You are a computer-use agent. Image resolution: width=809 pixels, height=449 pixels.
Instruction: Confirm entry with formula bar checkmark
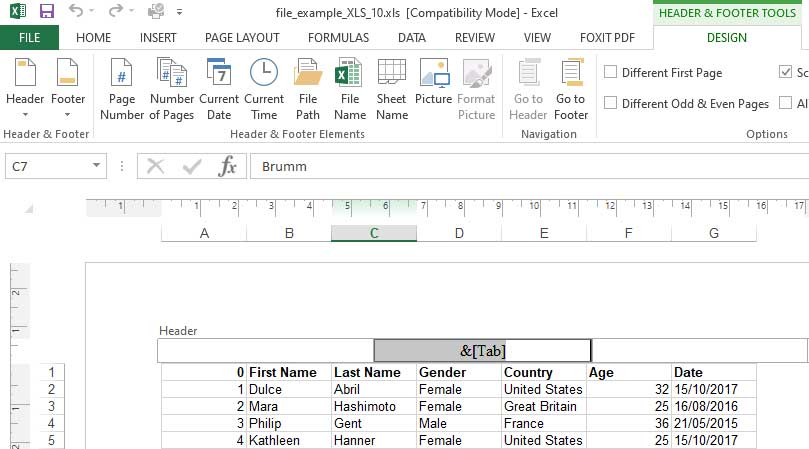[x=191, y=166]
